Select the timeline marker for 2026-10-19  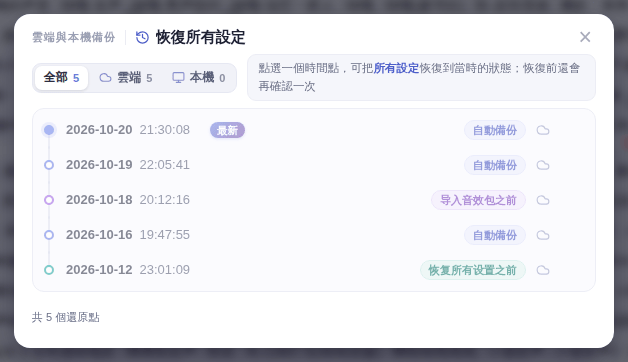click(49, 165)
